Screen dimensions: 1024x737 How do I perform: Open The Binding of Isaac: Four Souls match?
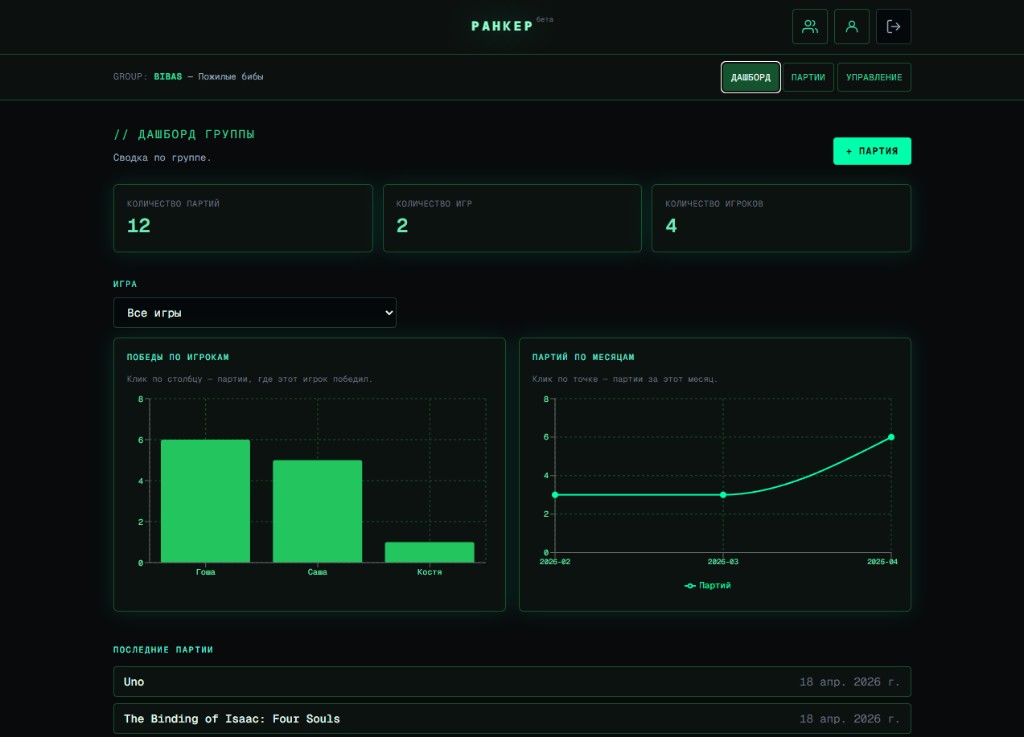pyautogui.click(x=511, y=718)
